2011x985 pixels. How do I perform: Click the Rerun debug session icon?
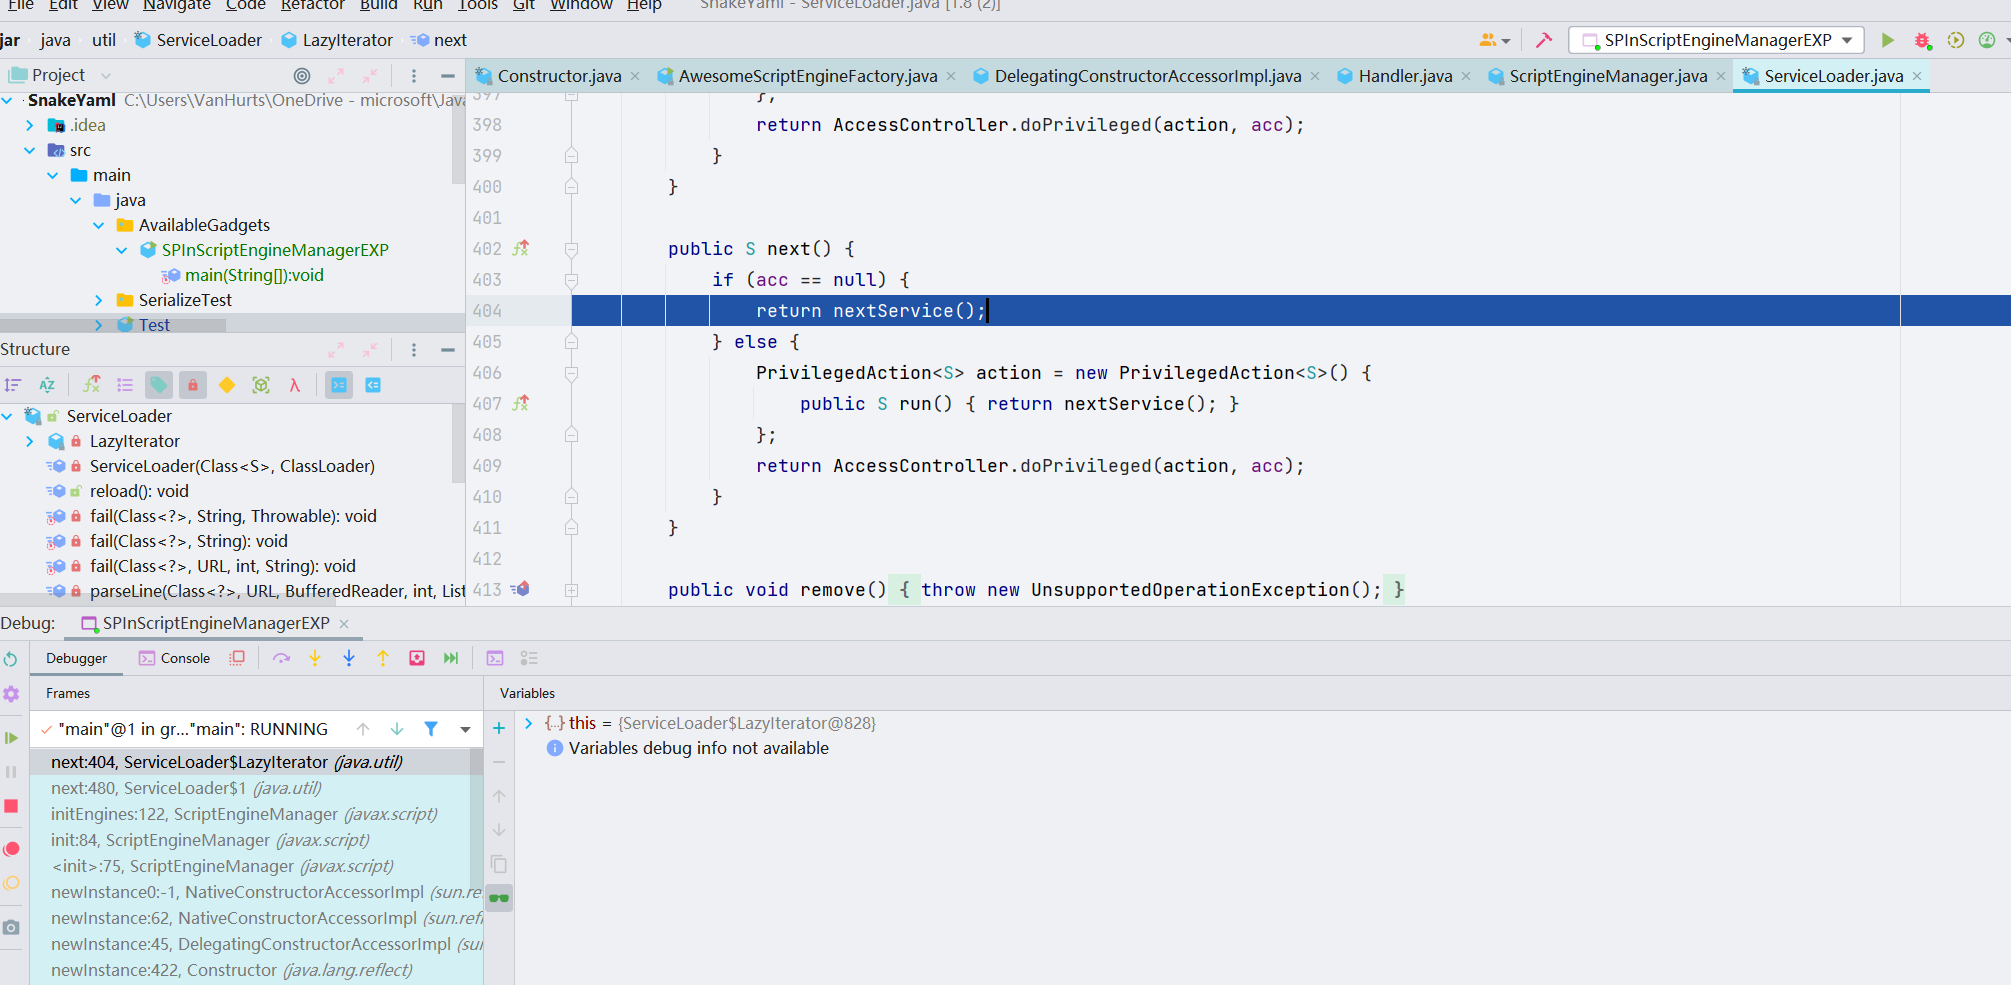pyautogui.click(x=11, y=659)
